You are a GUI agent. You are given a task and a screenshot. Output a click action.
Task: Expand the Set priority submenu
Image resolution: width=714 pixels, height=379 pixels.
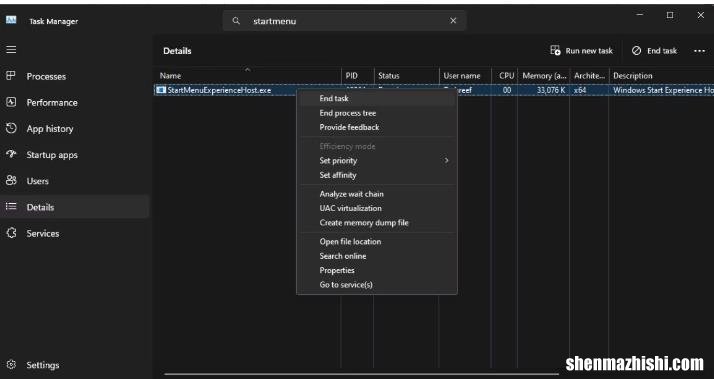point(377,160)
